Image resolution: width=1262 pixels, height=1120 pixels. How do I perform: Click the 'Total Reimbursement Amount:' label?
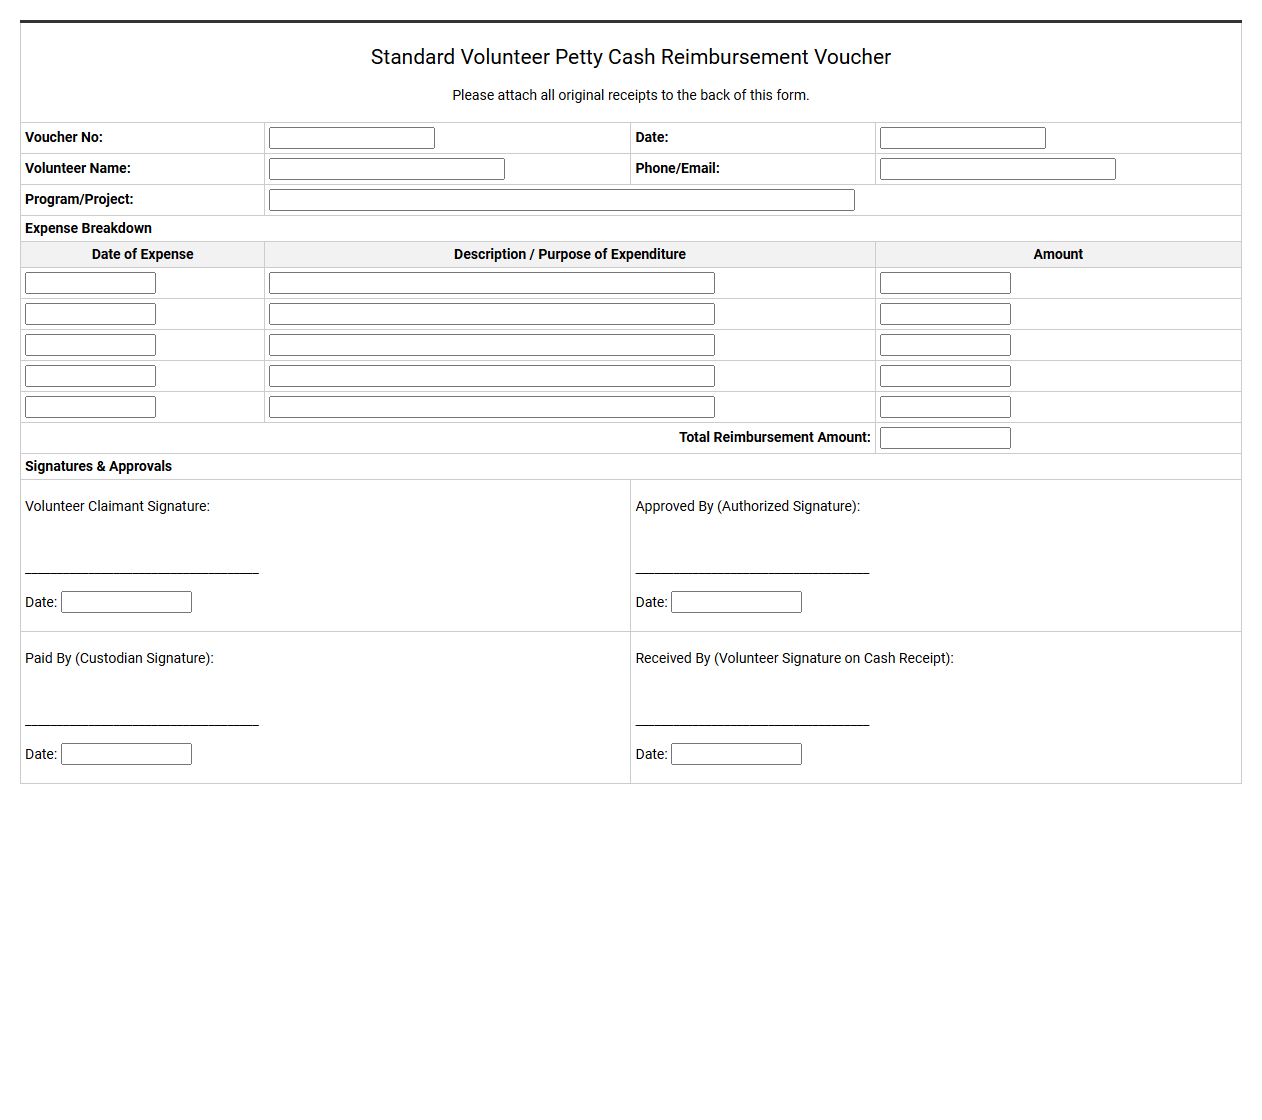tap(775, 437)
